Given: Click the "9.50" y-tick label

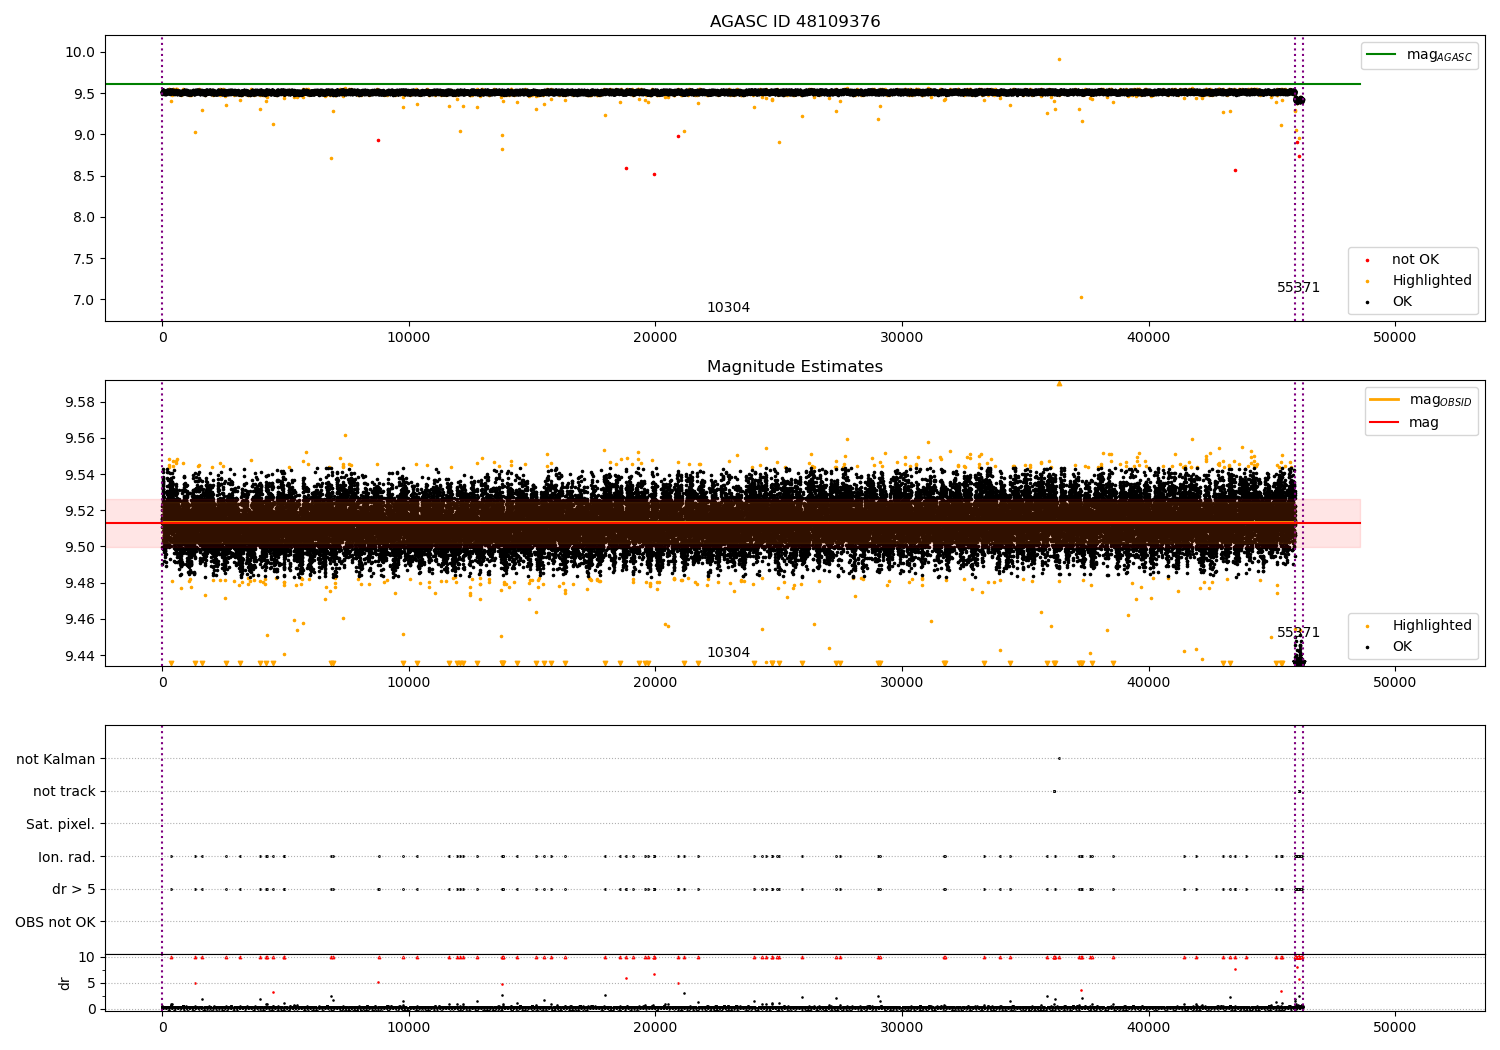Looking at the screenshot, I should tap(81, 547).
